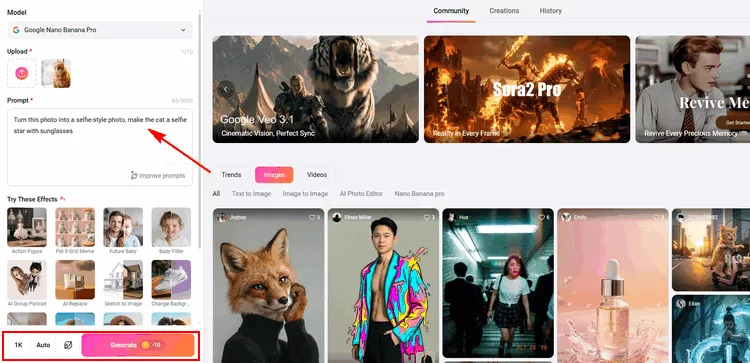Open Emily's serum bottle image
Screen dimensions: 750x363
pyautogui.click(x=613, y=287)
